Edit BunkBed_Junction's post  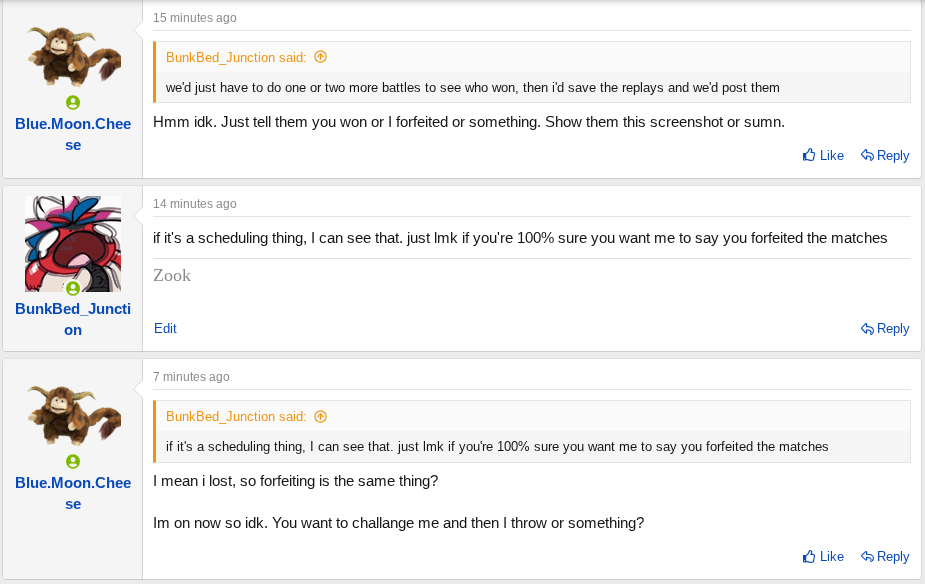point(165,328)
